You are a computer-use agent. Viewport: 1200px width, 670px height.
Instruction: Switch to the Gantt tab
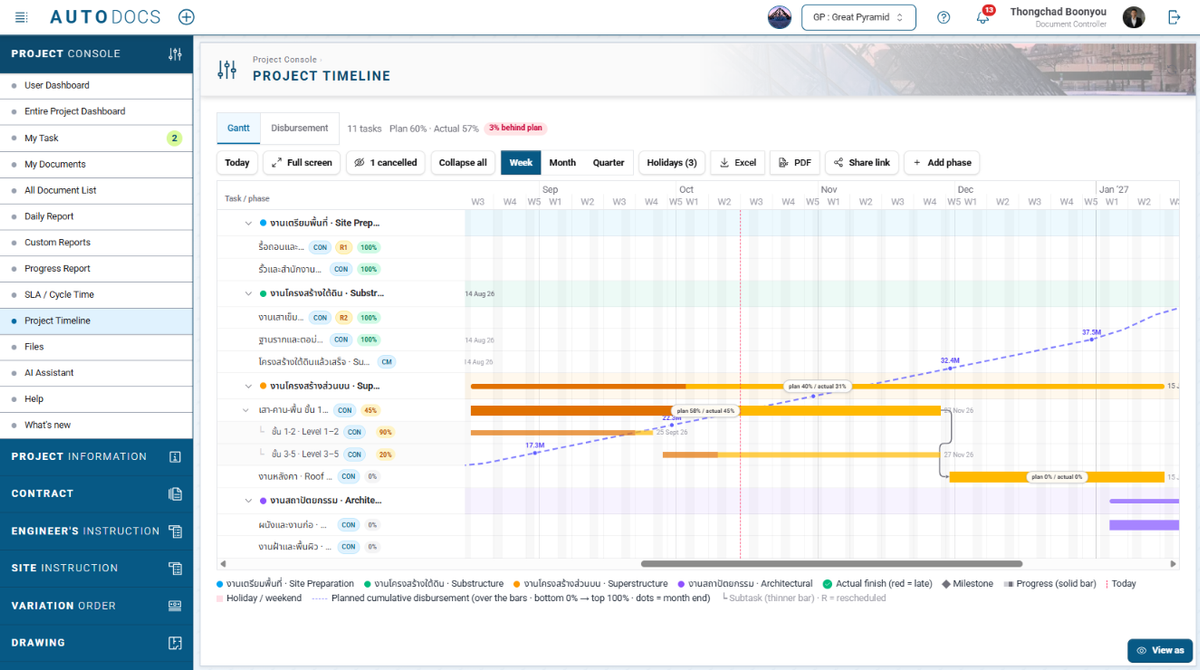[238, 128]
